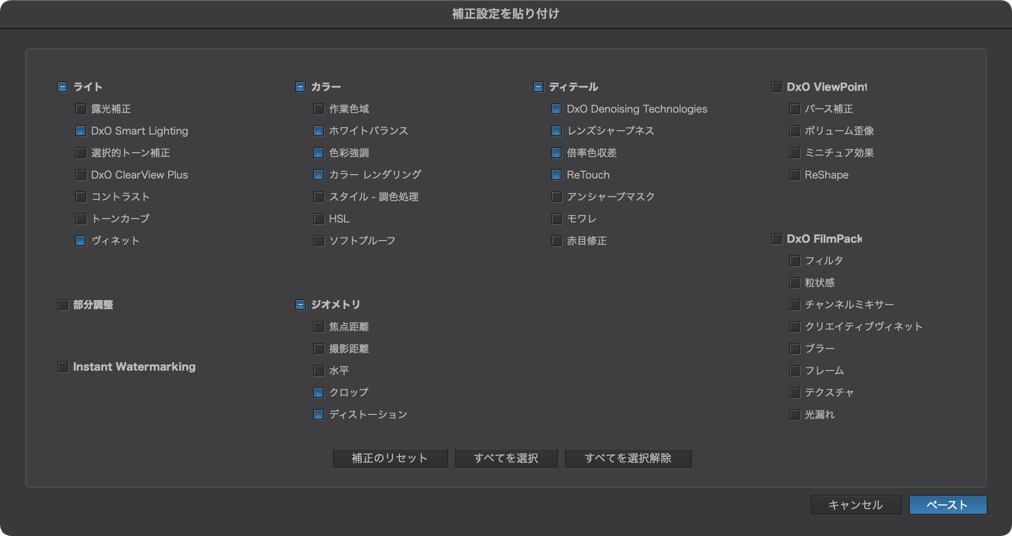Enable the 水平 checkbox
The image size is (1012, 536).
pyautogui.click(x=318, y=371)
